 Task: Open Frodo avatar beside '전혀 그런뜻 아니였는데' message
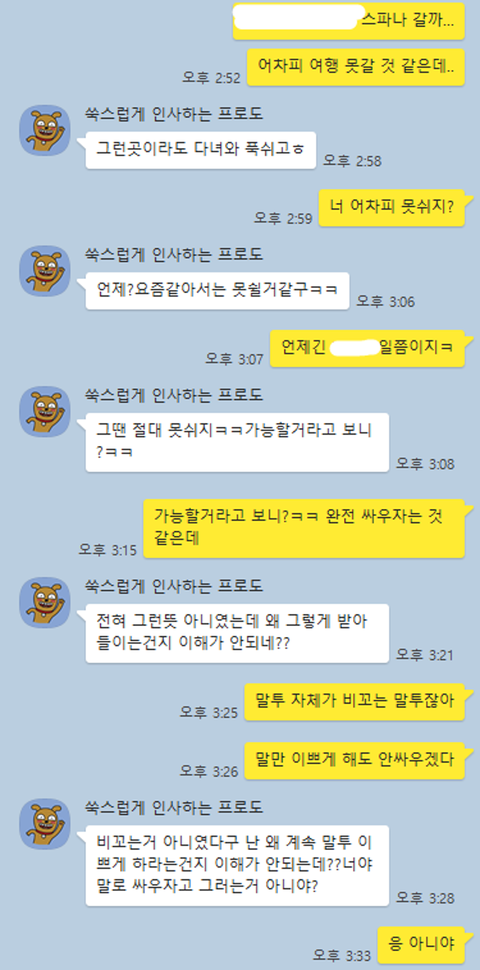click(x=45, y=603)
